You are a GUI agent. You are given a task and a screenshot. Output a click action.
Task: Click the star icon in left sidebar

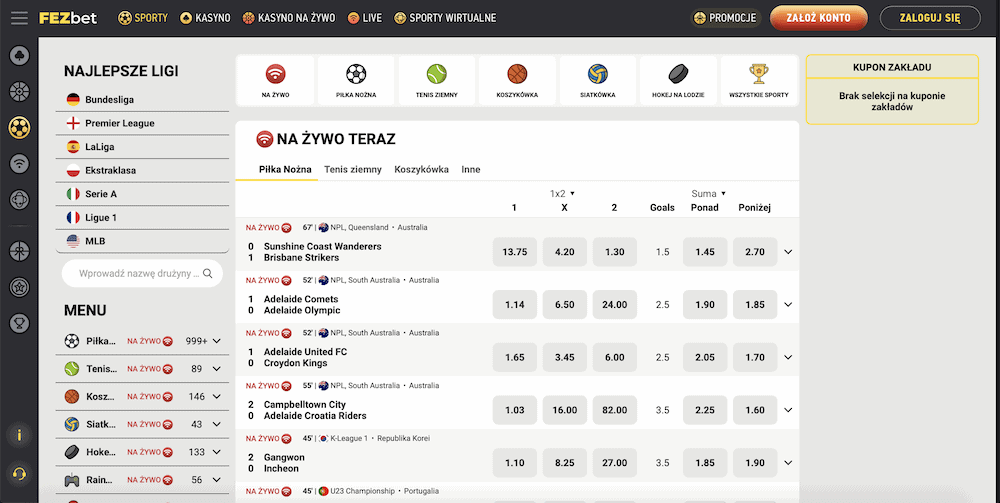(19, 287)
